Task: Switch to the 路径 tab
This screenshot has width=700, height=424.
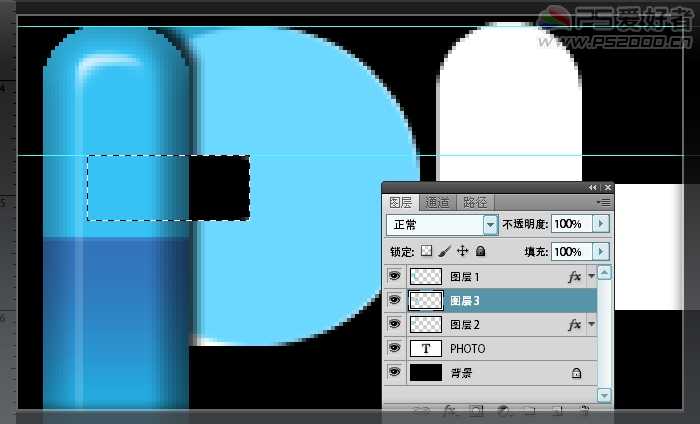Action: coord(475,203)
